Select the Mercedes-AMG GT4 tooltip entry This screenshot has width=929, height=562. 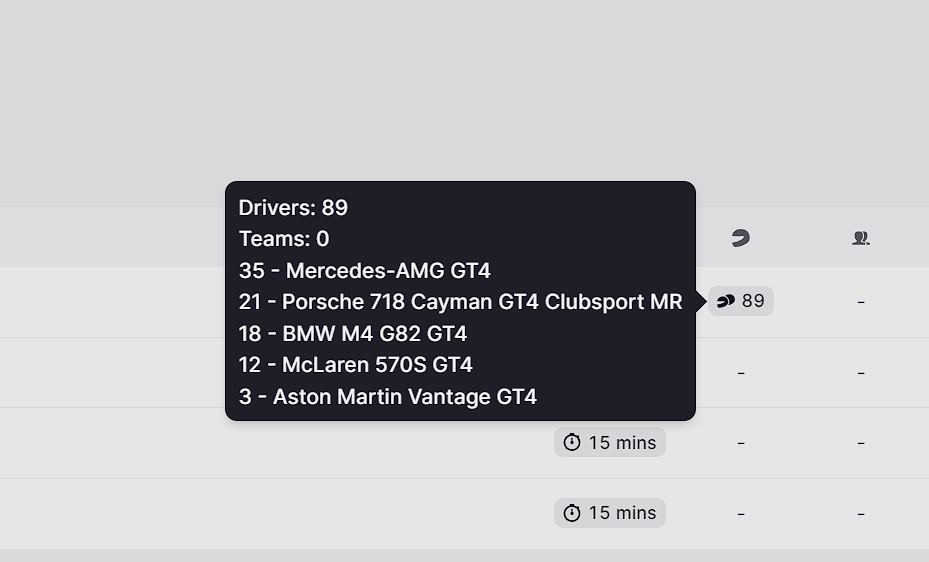[364, 271]
